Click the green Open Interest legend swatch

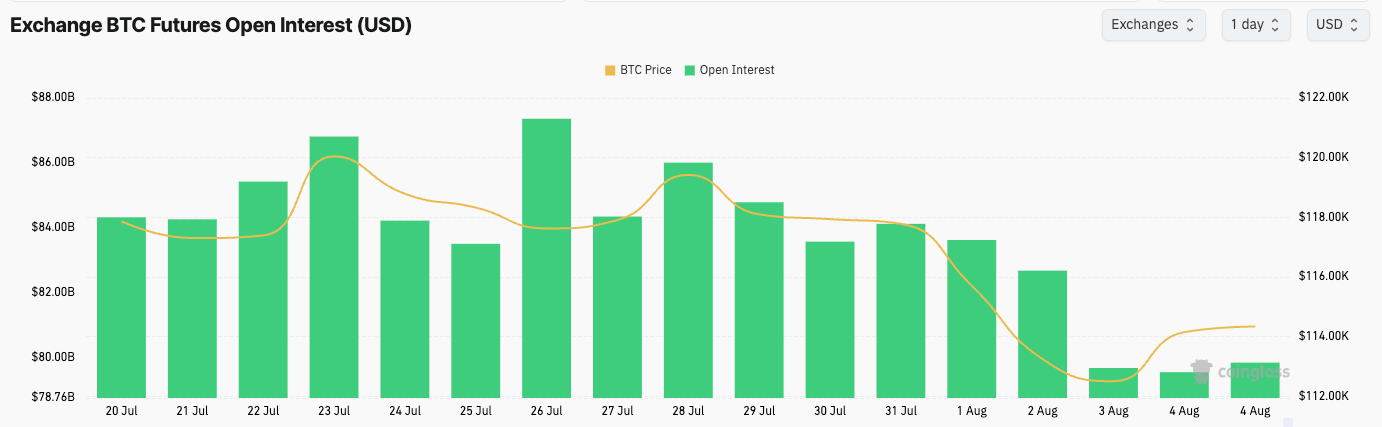tap(690, 70)
